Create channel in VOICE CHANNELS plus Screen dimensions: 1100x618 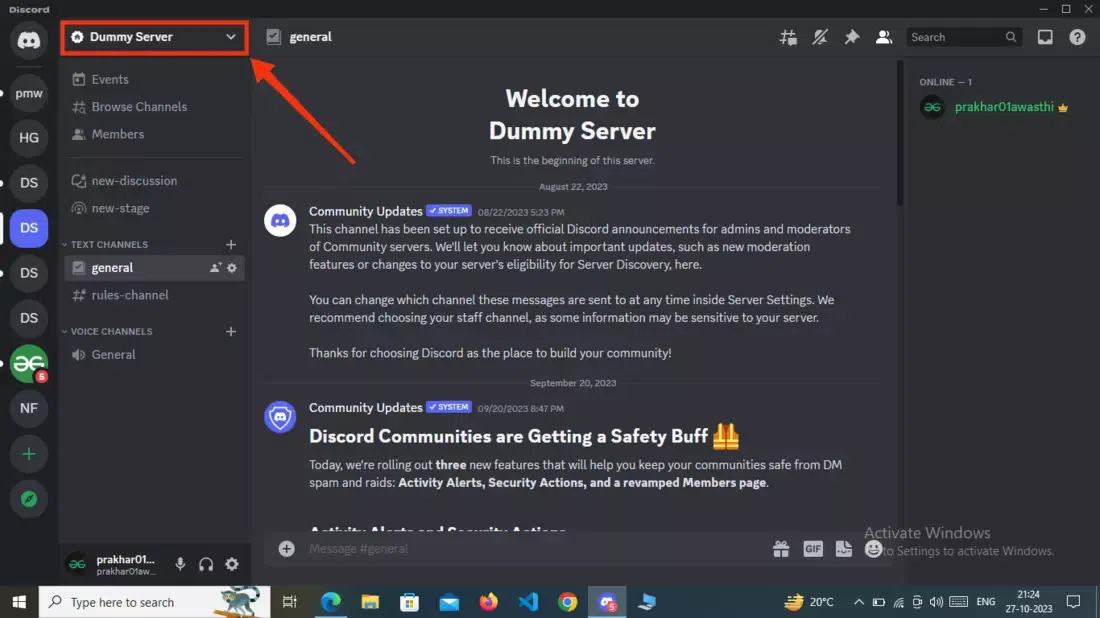coord(231,332)
